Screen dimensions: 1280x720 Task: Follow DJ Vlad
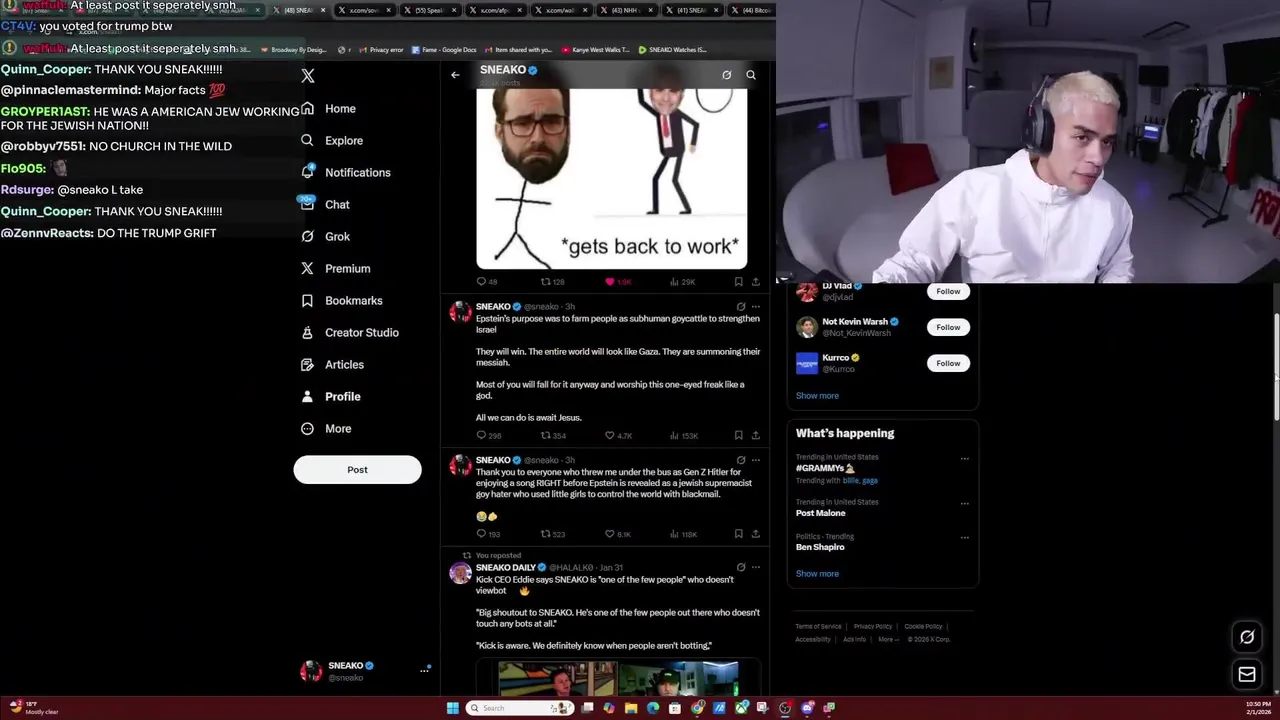point(948,291)
